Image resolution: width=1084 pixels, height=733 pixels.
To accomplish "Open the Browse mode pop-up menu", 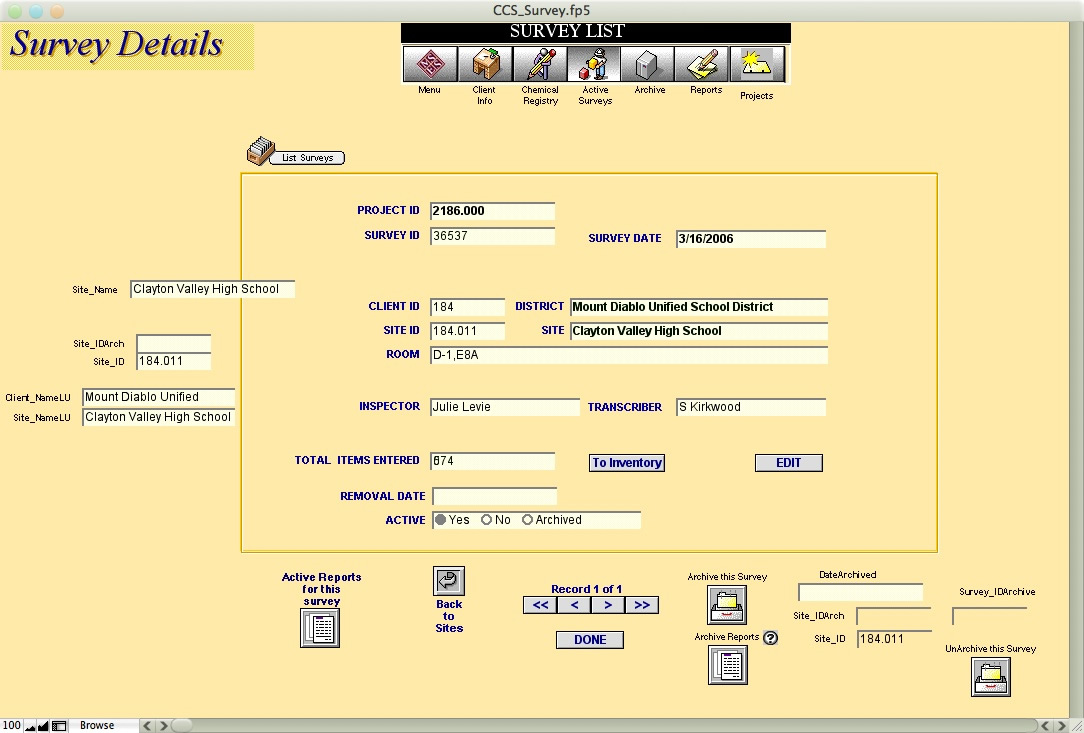I will pyautogui.click(x=102, y=725).
